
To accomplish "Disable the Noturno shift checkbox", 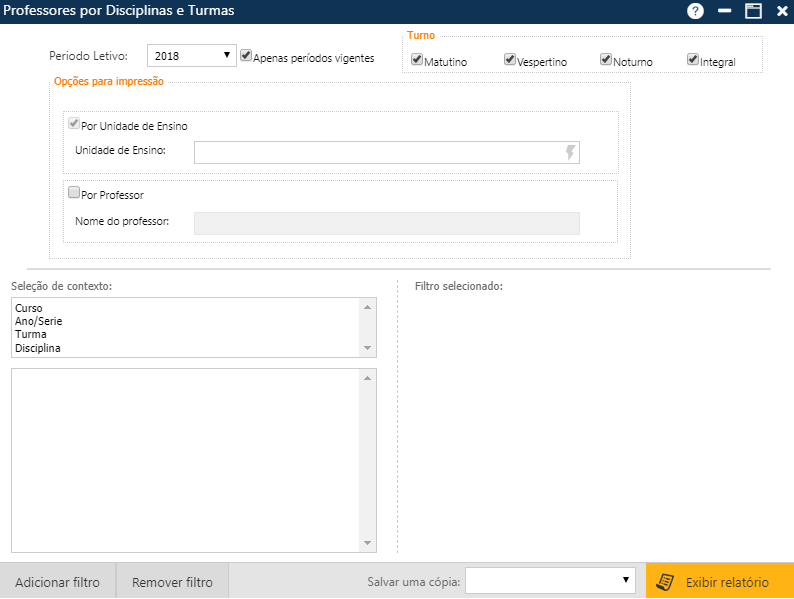I will [x=606, y=60].
